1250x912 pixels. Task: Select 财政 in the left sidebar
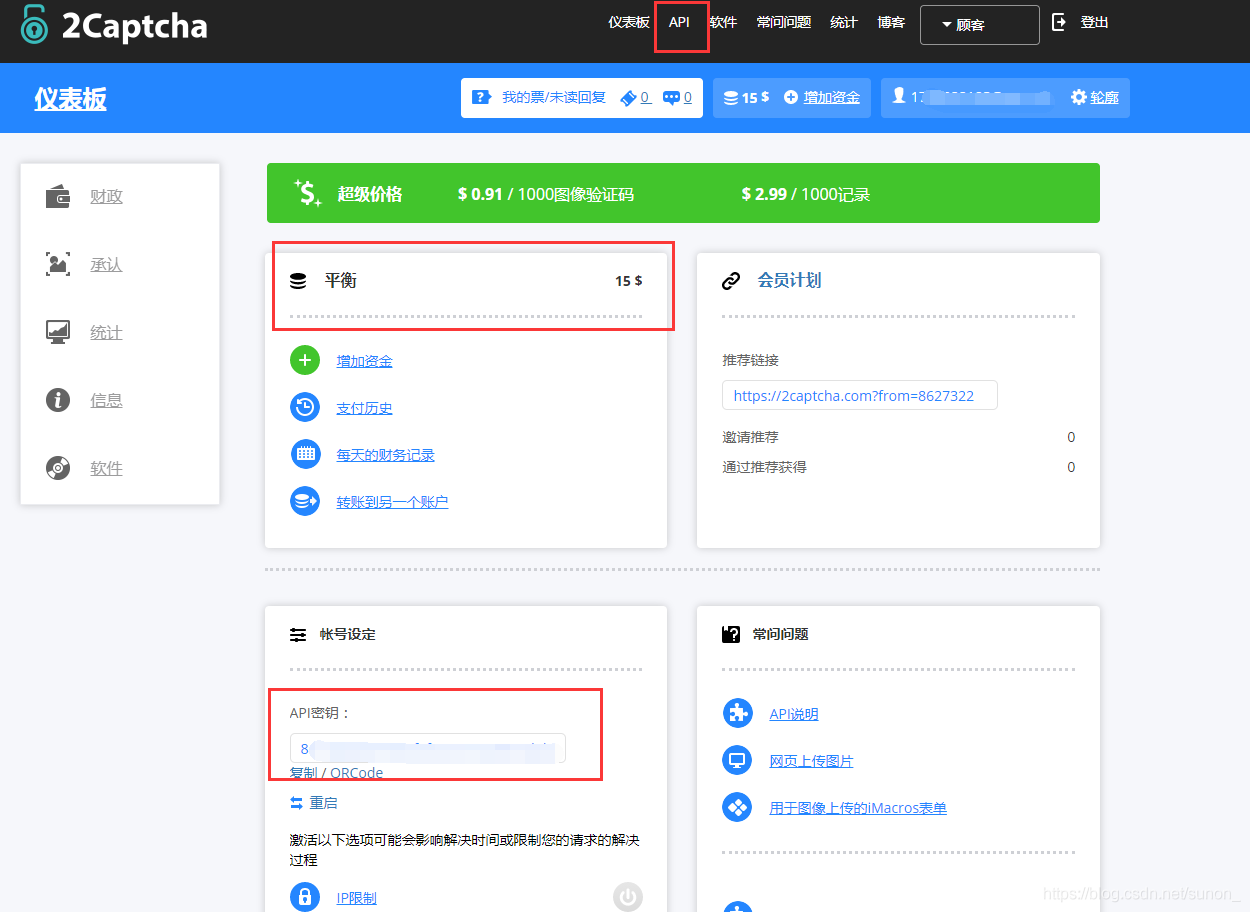click(x=106, y=197)
